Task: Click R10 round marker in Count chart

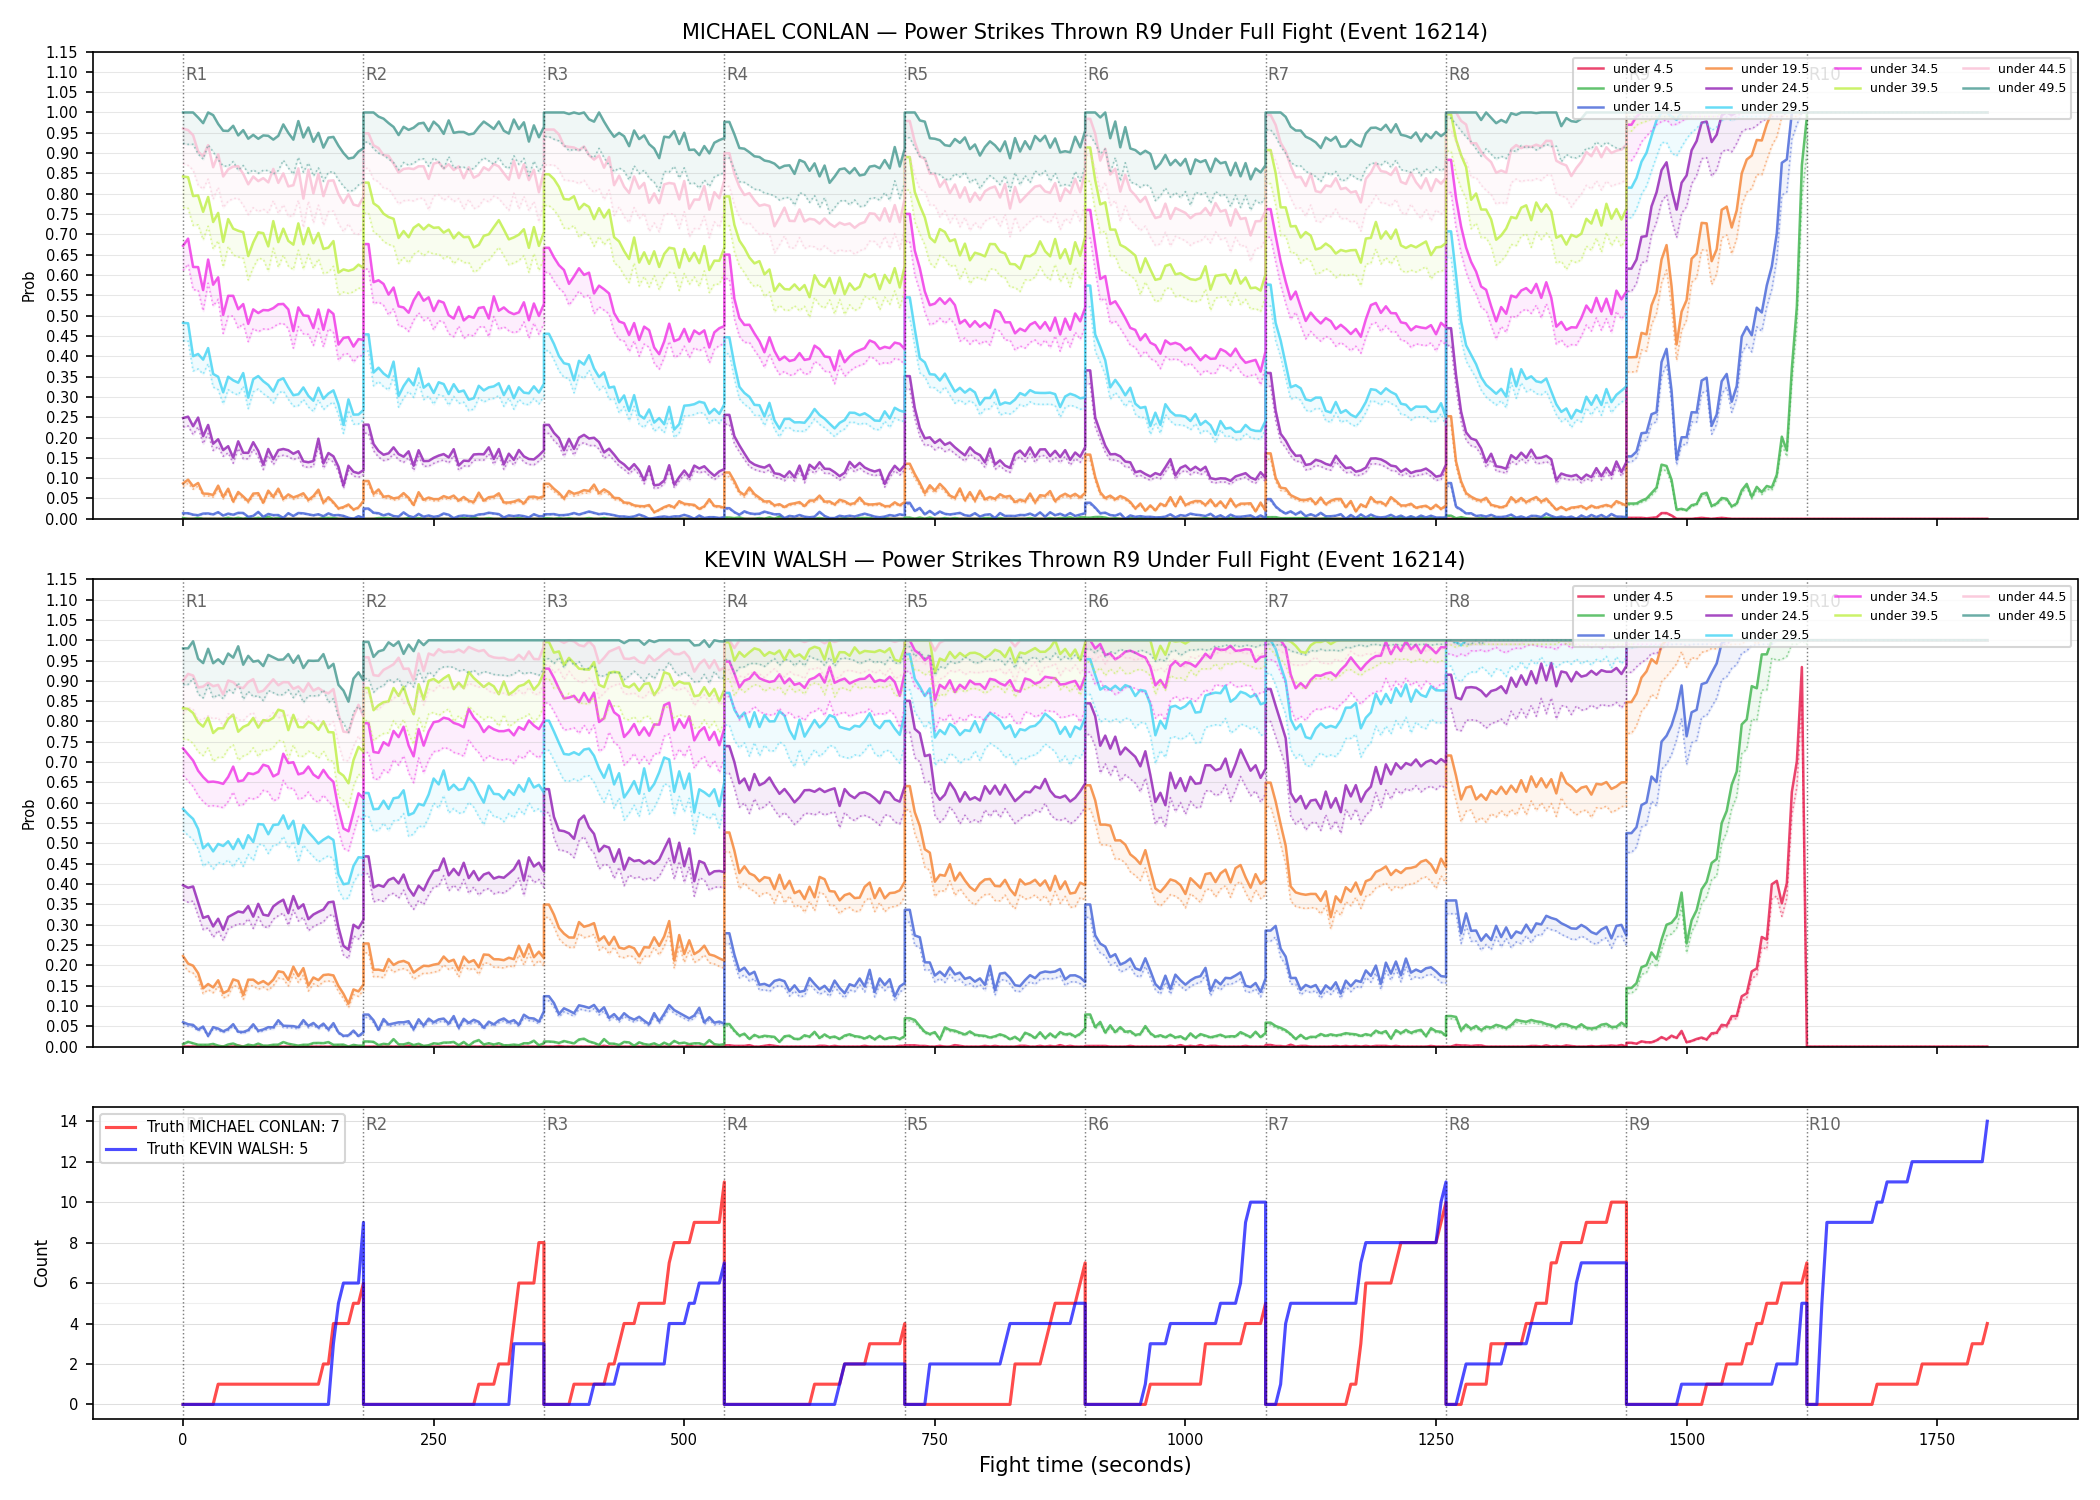Action: pyautogui.click(x=1824, y=1124)
